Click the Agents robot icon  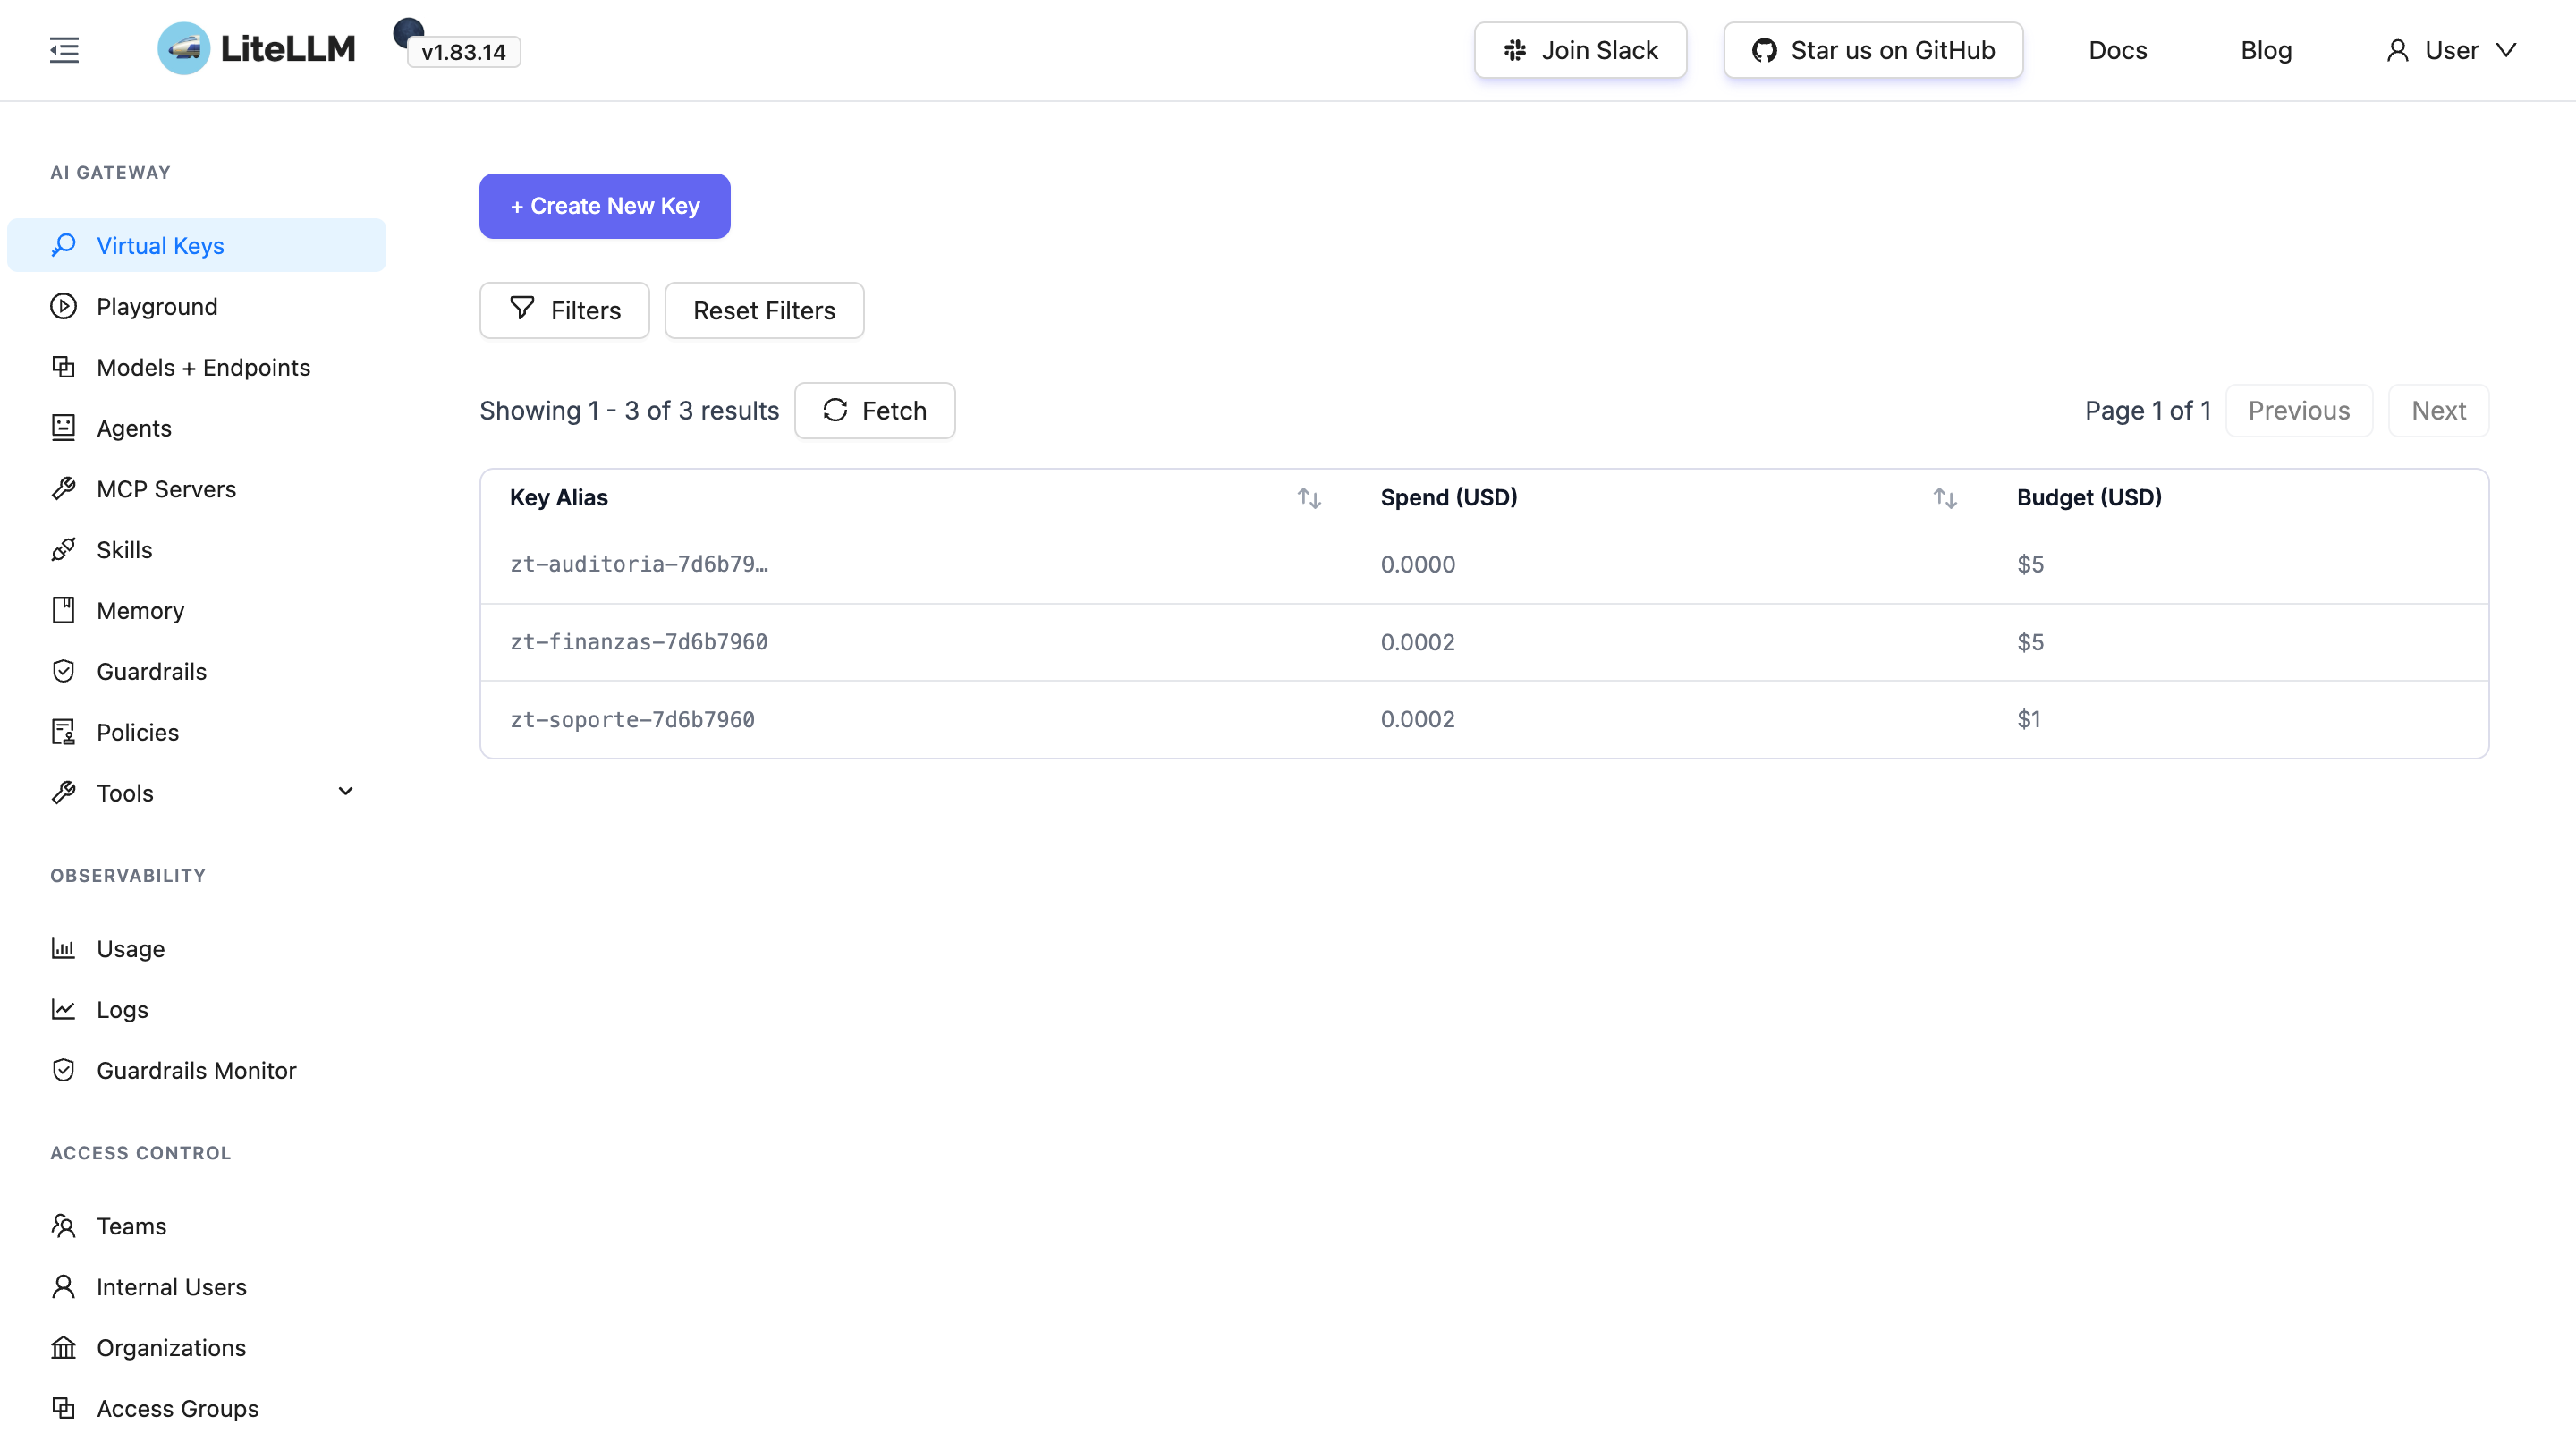(x=64, y=428)
